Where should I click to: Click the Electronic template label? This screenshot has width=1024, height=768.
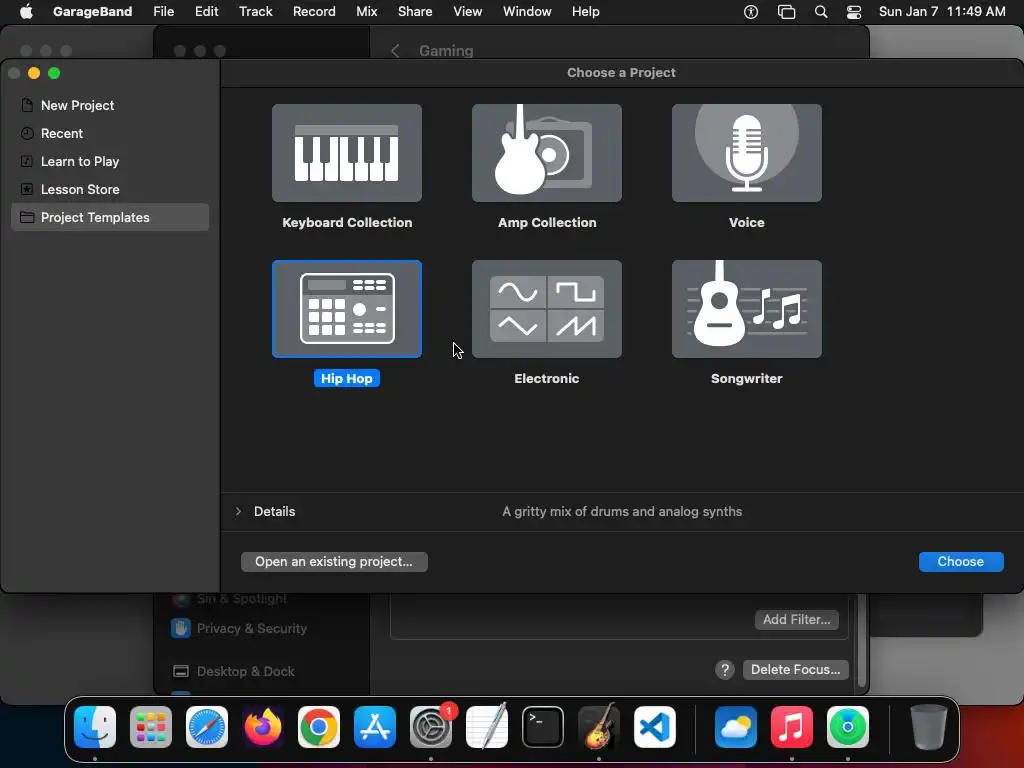pos(547,379)
